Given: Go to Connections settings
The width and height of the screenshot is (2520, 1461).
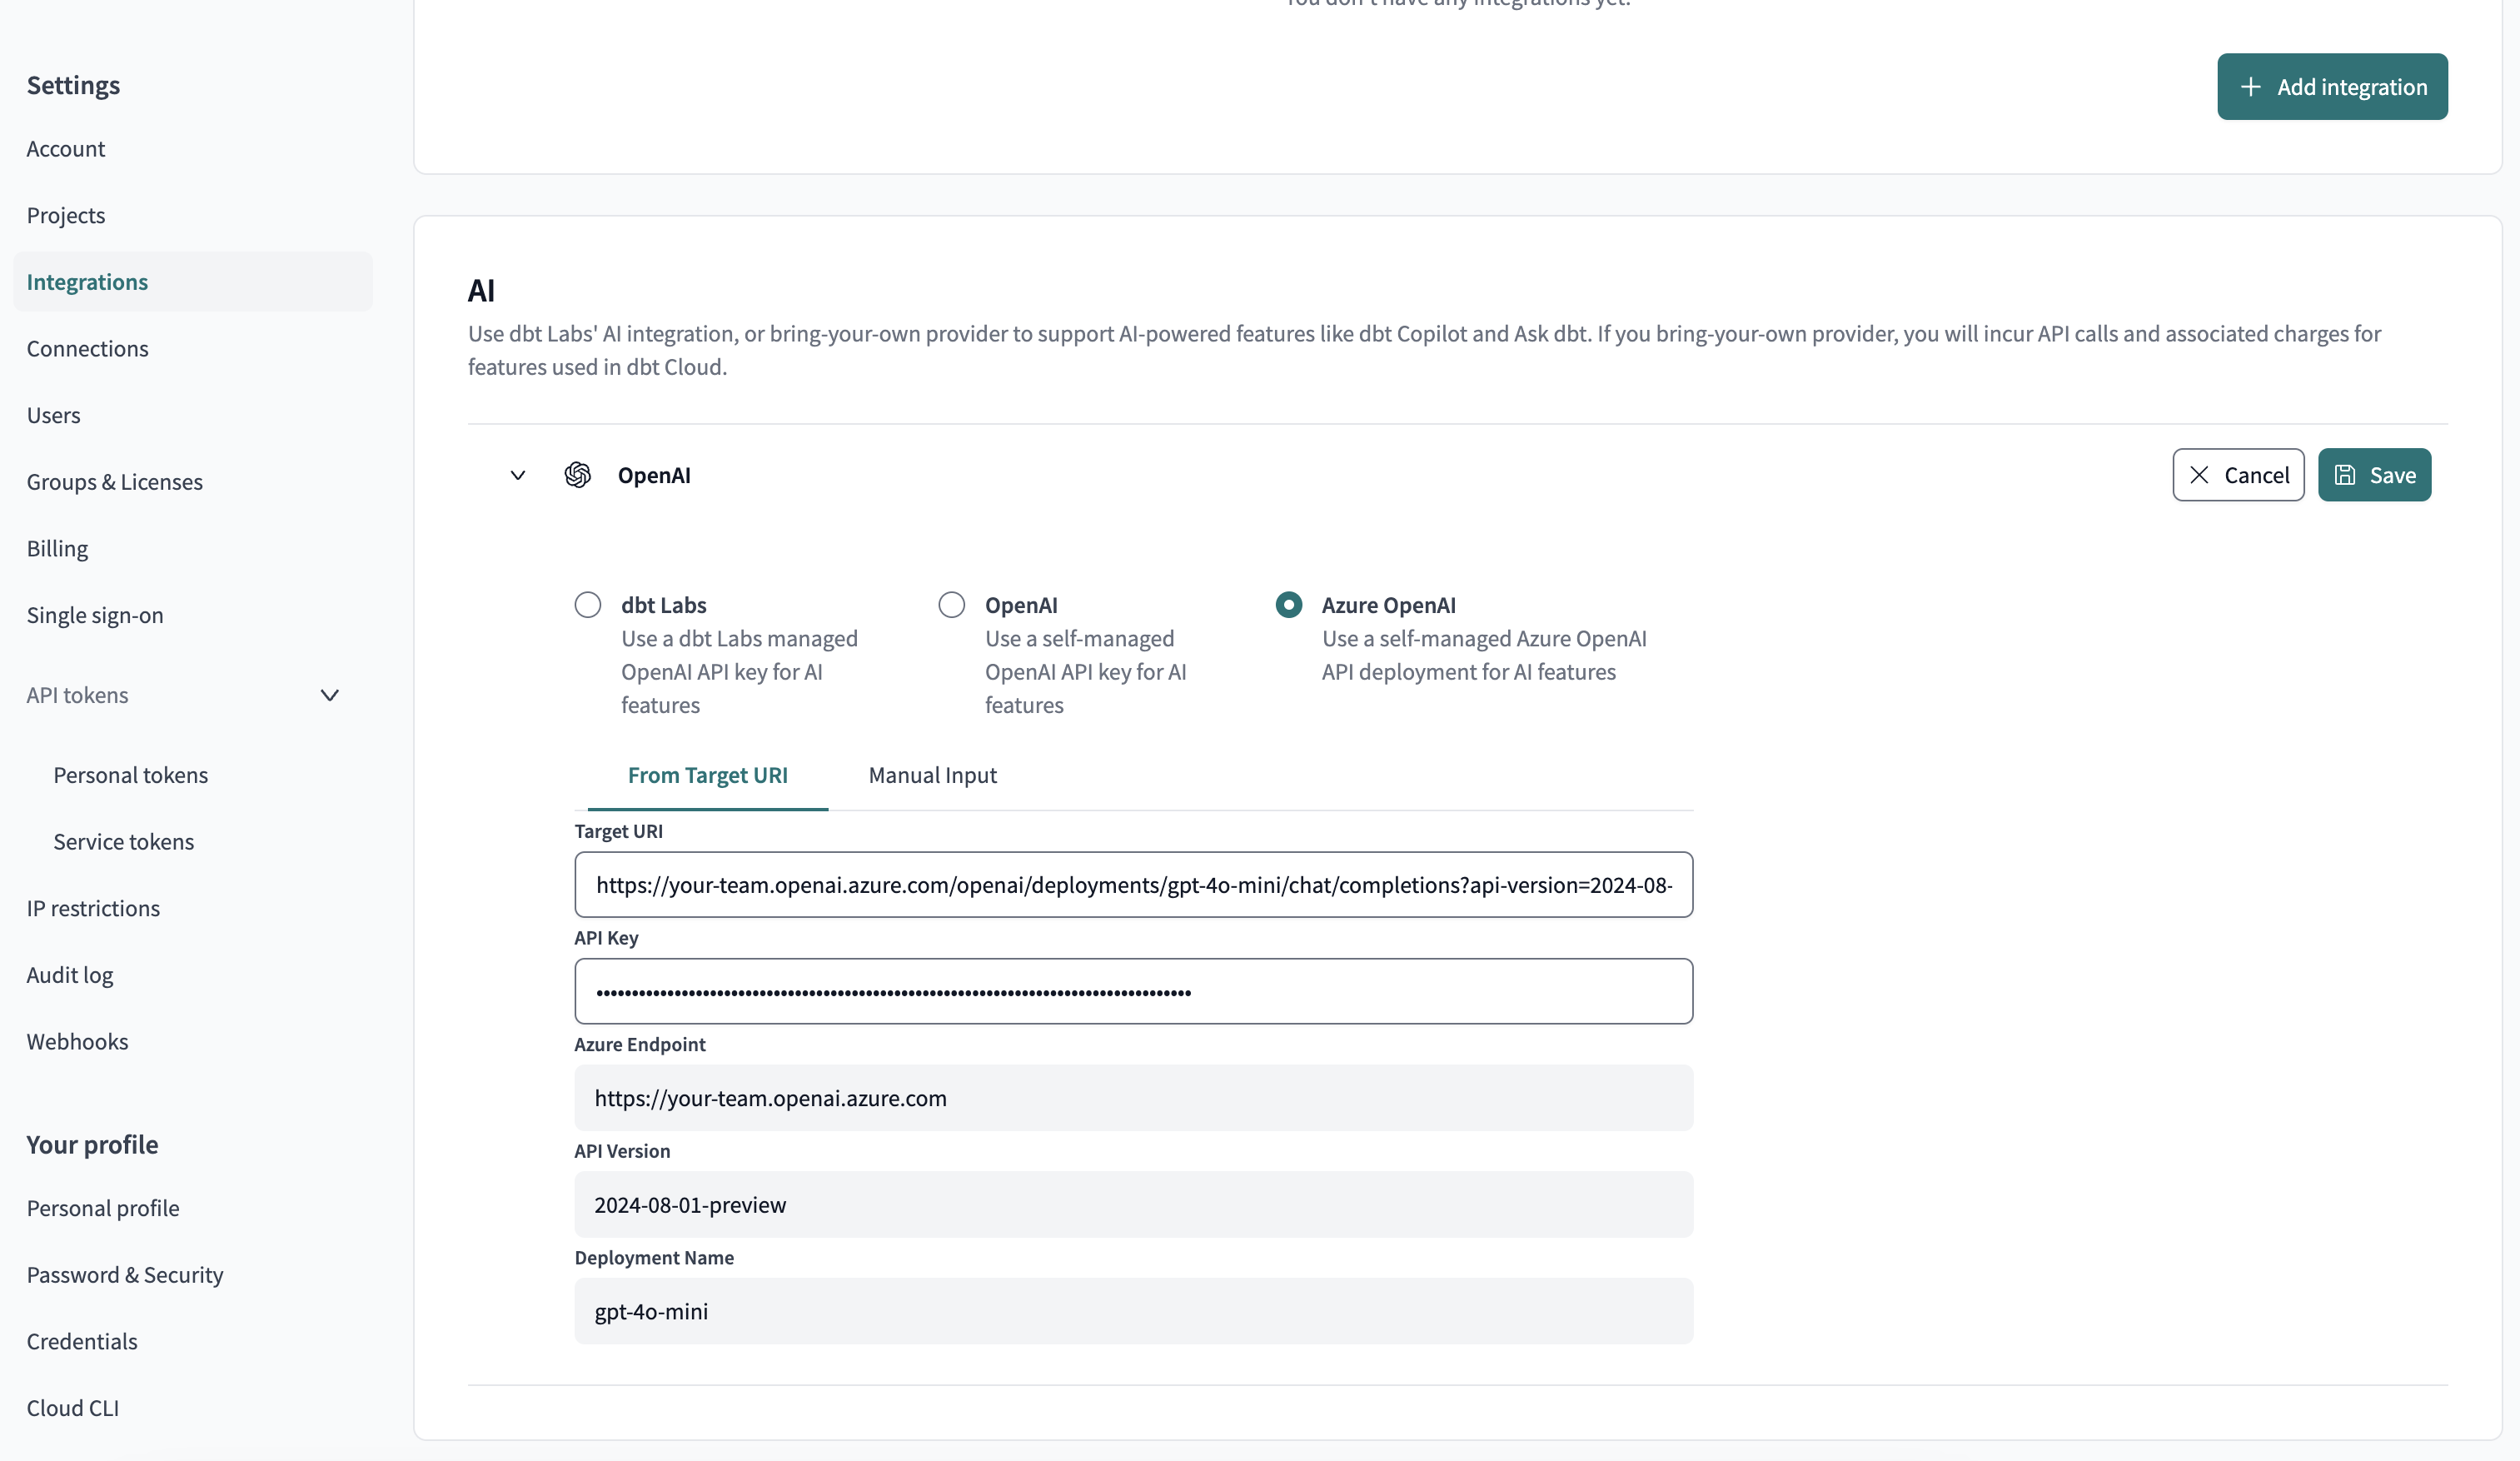Looking at the screenshot, I should (88, 349).
